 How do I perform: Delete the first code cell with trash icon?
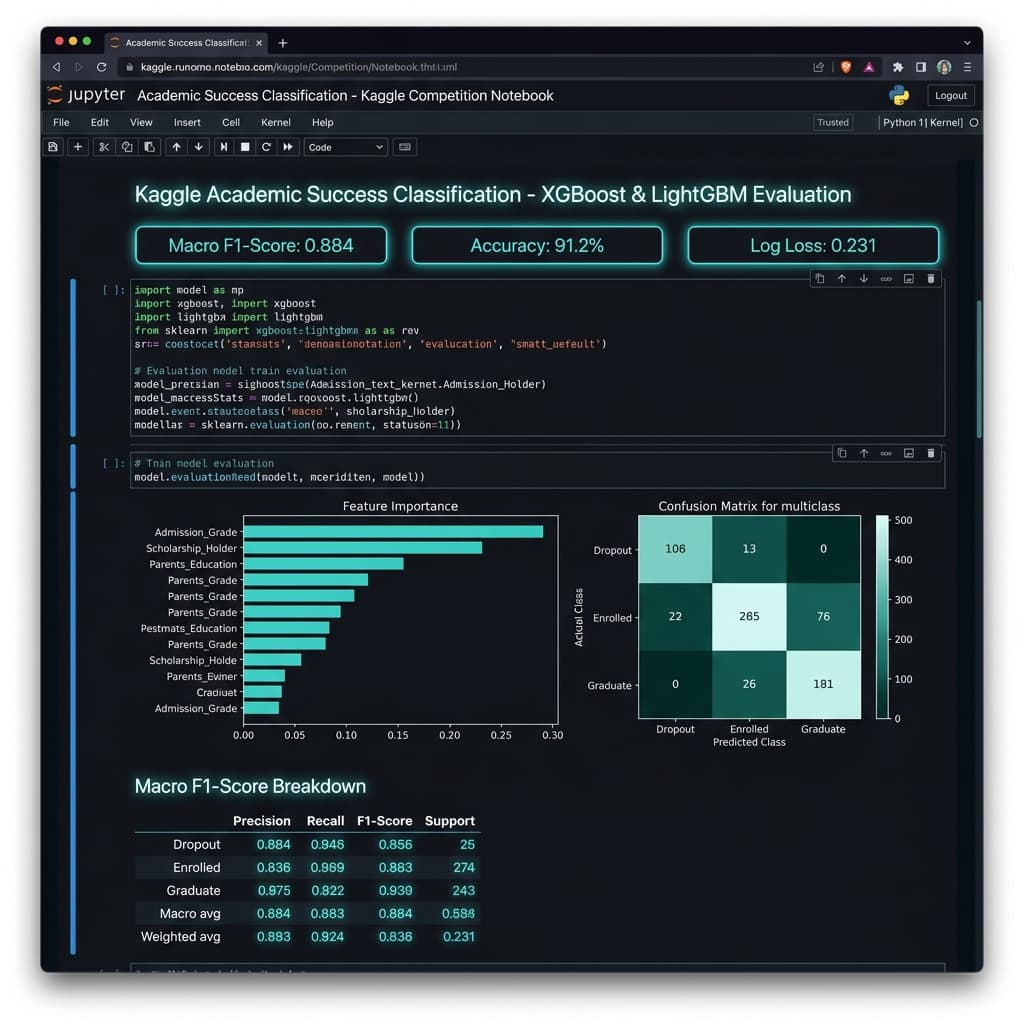point(931,279)
